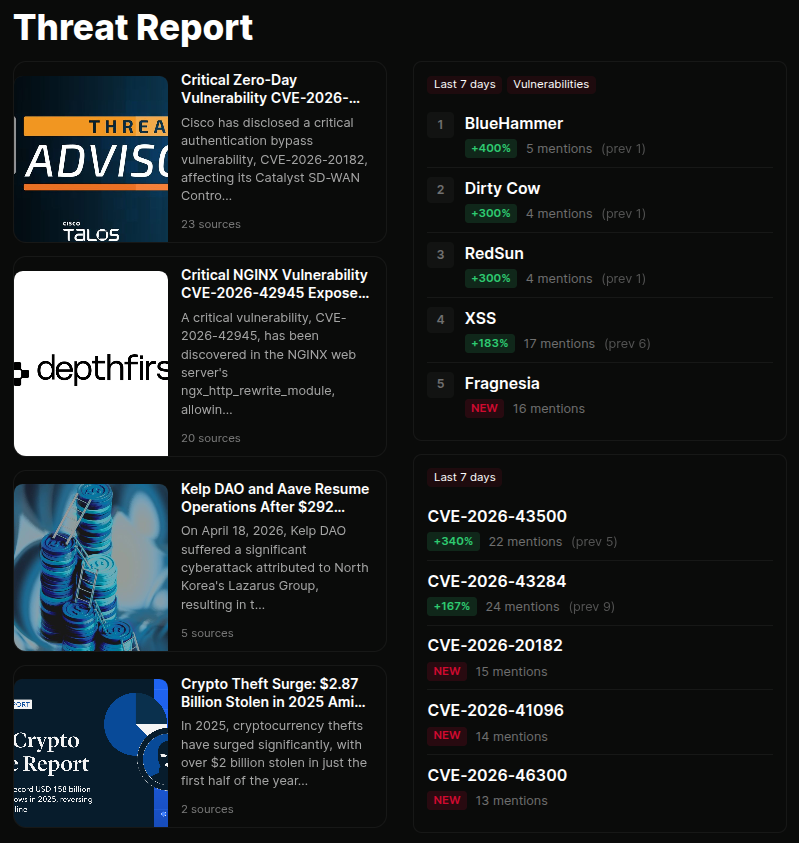Click '14 mentions' under CVE-2026-41096

[x=511, y=737]
